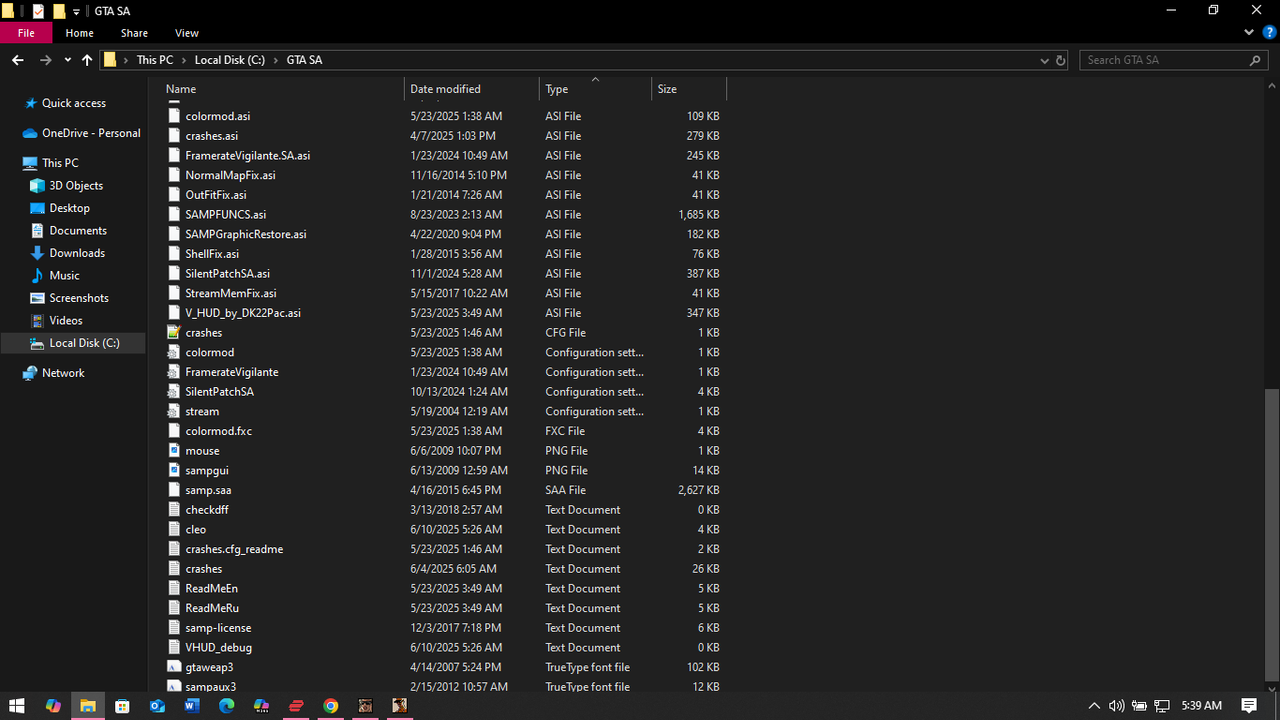Viewport: 1280px width, 720px height.
Task: Sort by the Name column header
Action: pos(283,89)
